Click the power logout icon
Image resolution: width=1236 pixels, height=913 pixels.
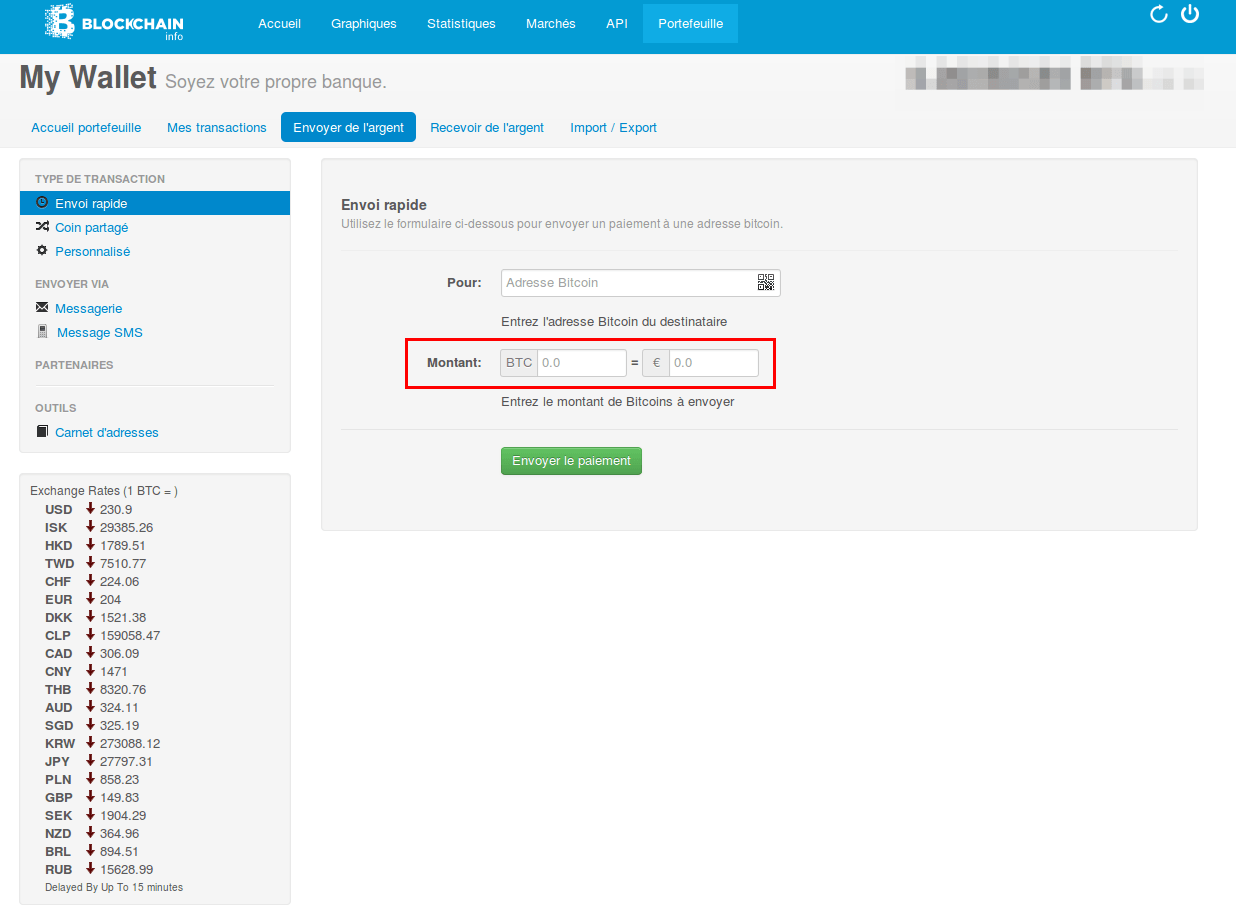click(x=1190, y=14)
